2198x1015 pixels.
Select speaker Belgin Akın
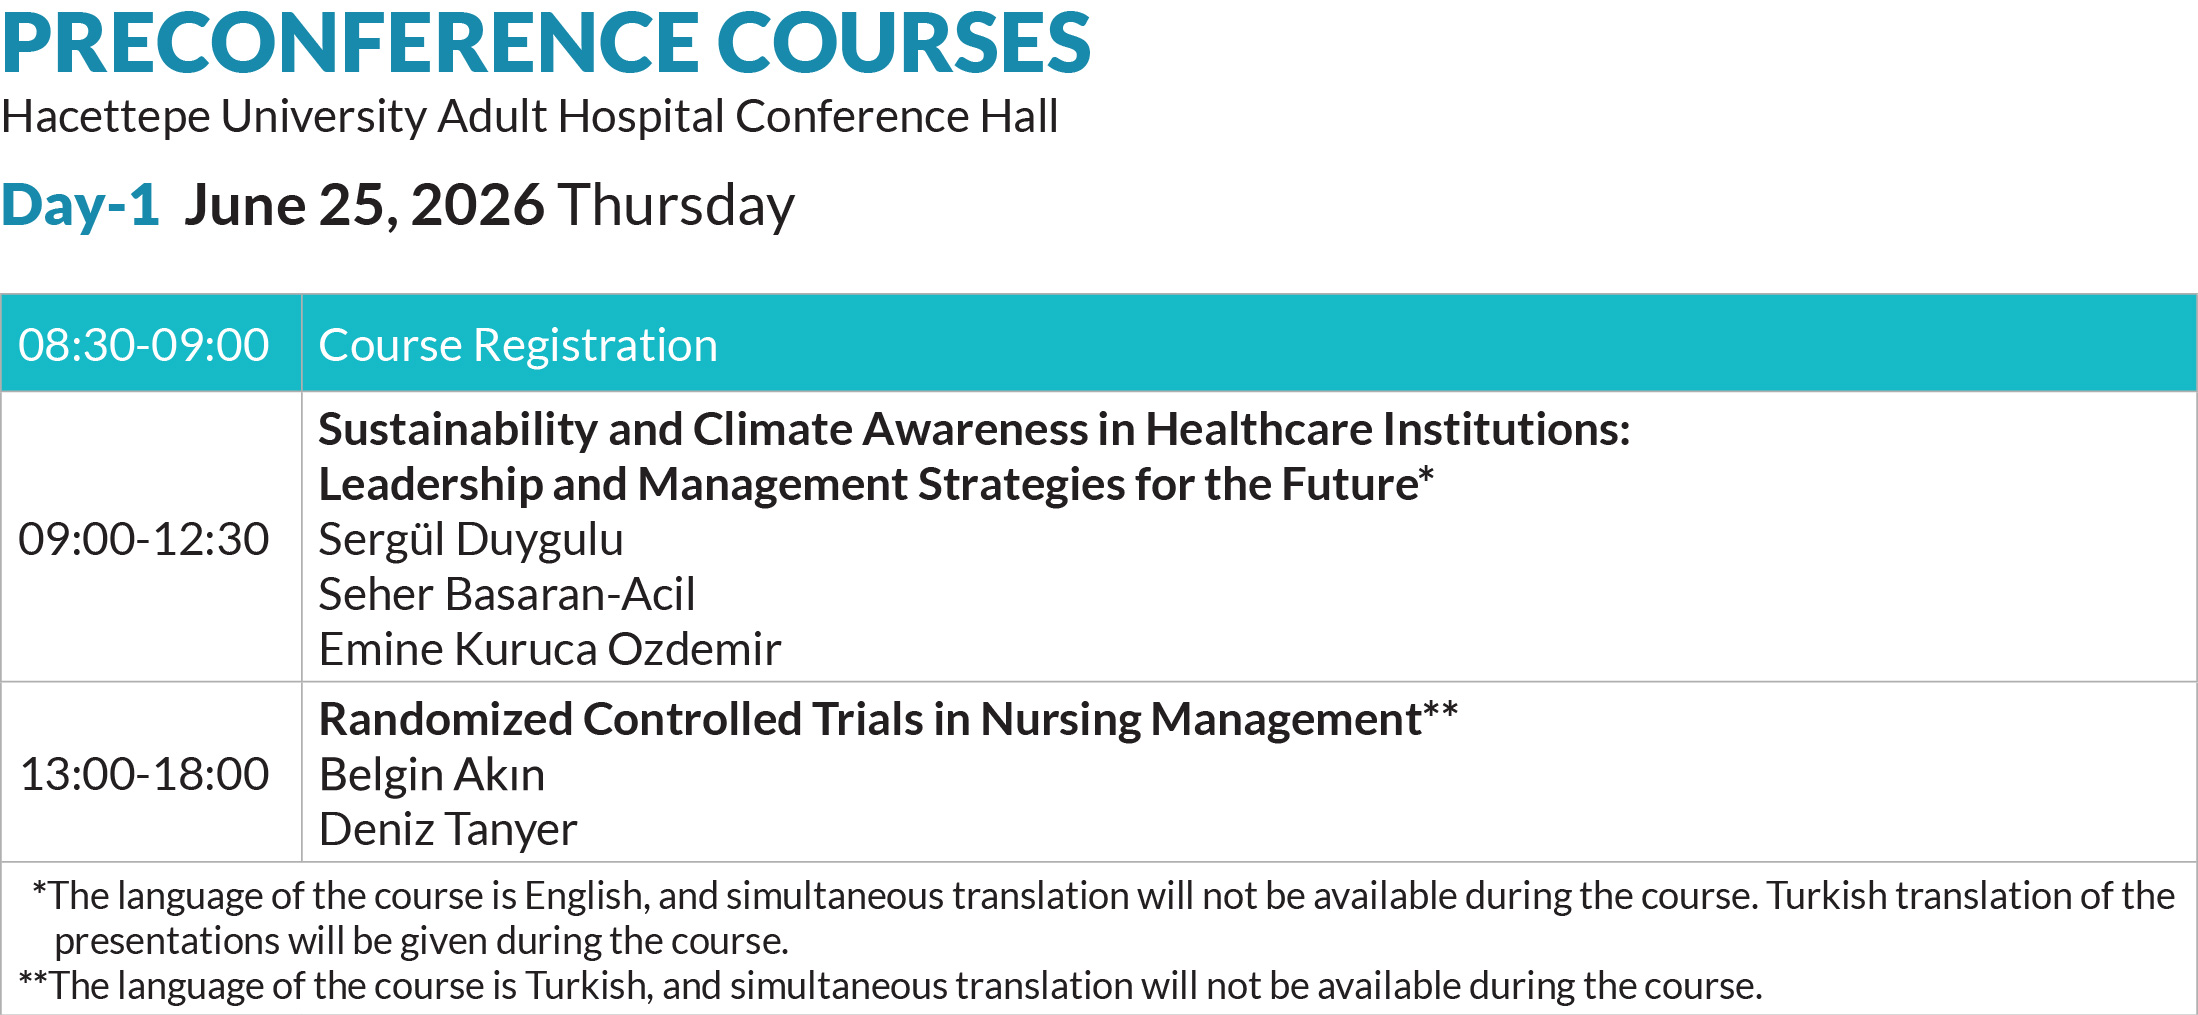[x=432, y=775]
